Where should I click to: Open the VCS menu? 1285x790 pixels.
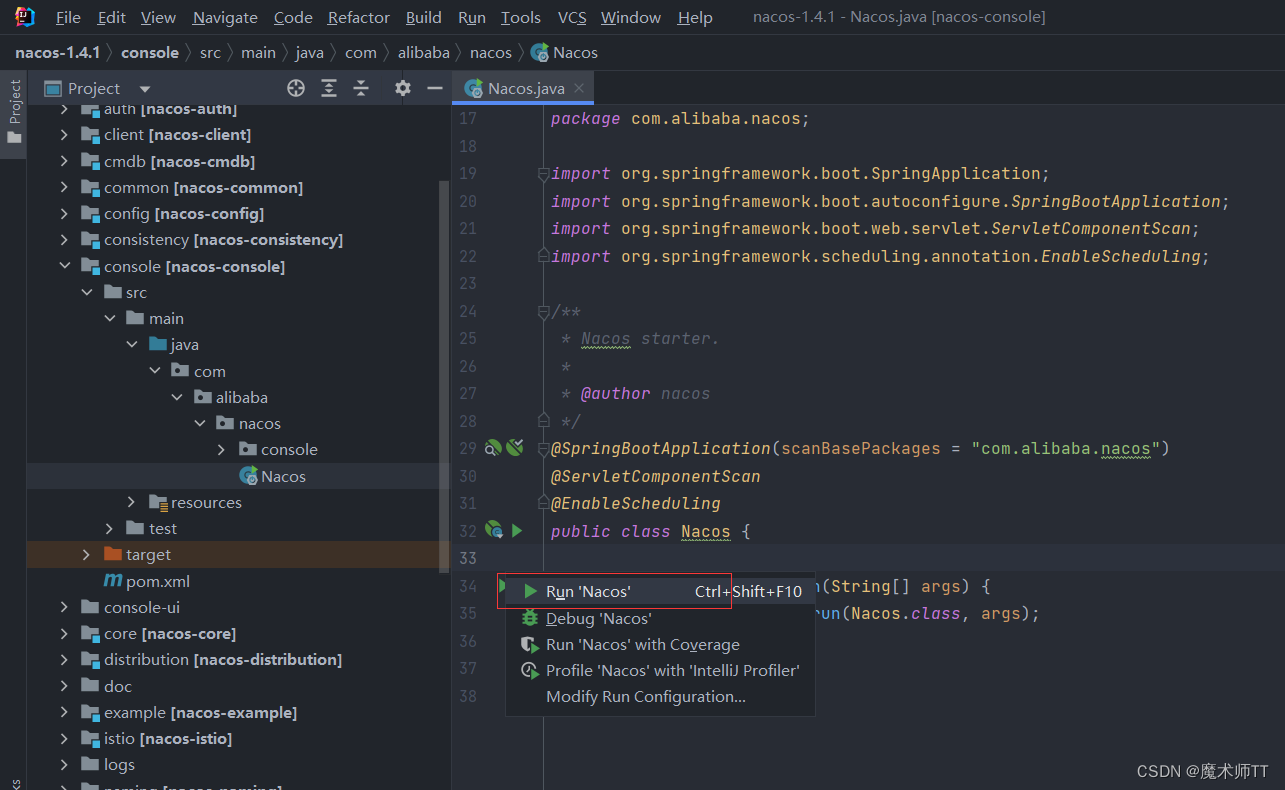tap(572, 17)
